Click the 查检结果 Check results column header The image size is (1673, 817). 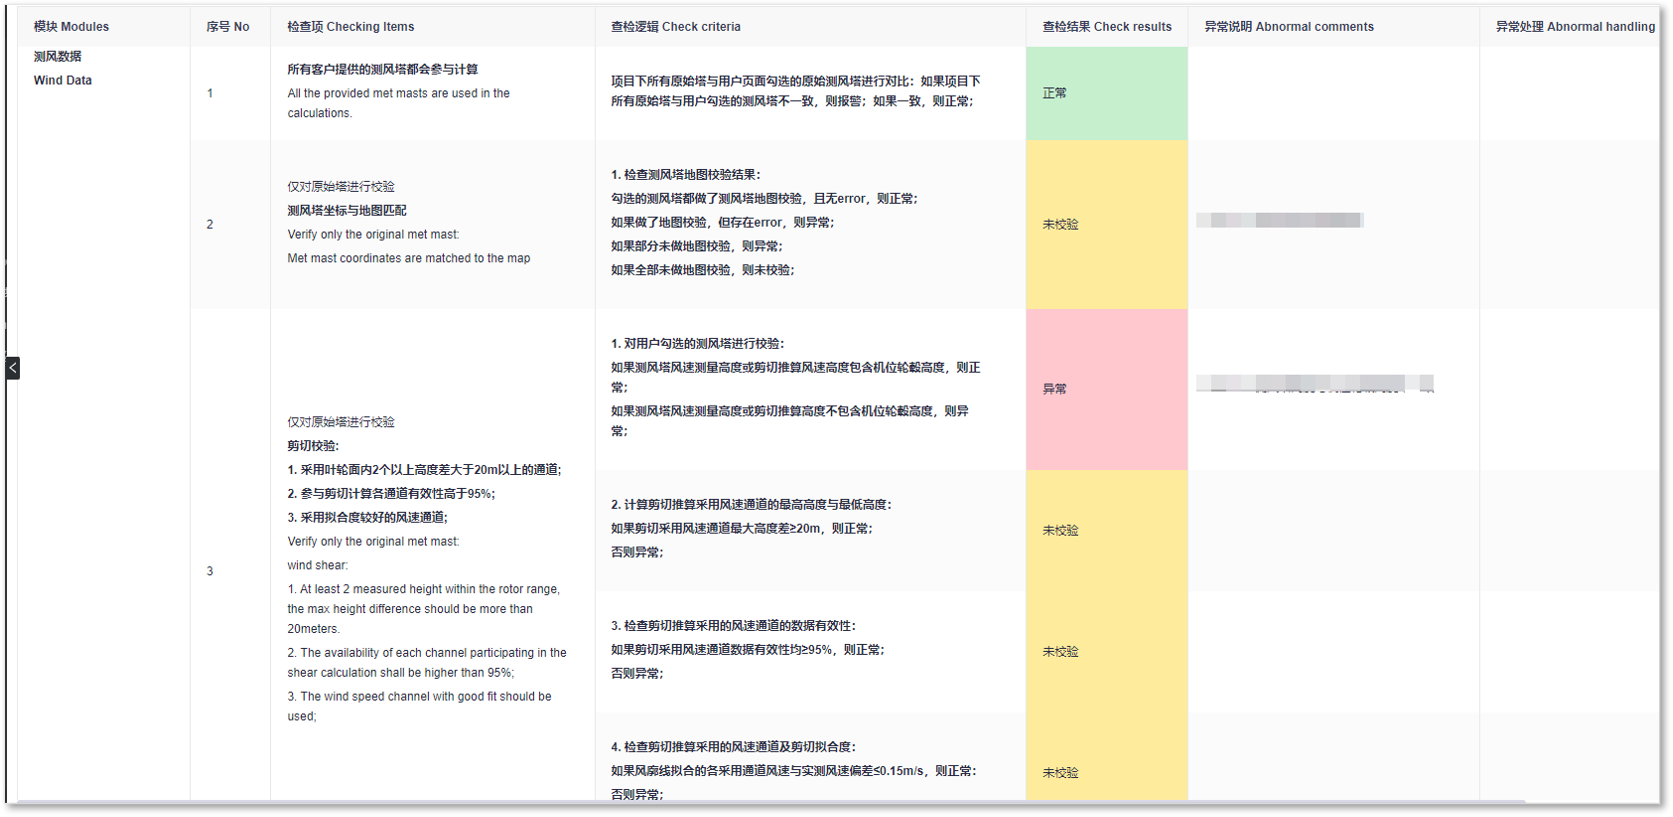tap(1107, 27)
